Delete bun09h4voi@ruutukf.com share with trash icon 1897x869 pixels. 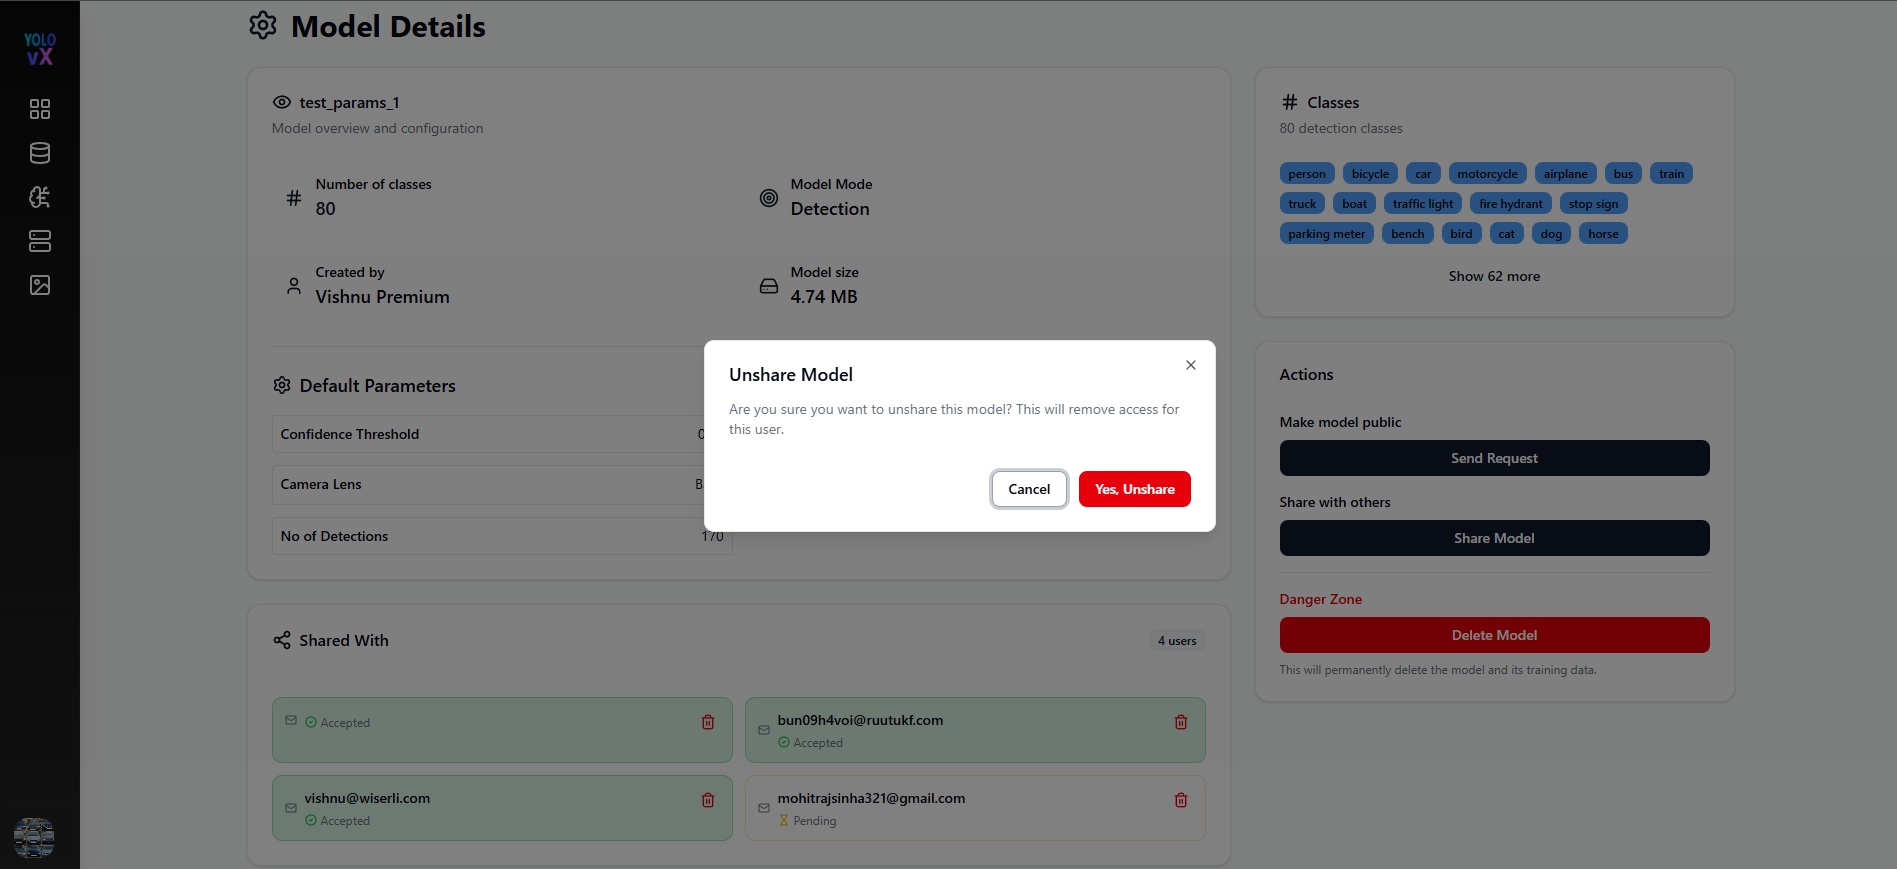coord(1181,722)
